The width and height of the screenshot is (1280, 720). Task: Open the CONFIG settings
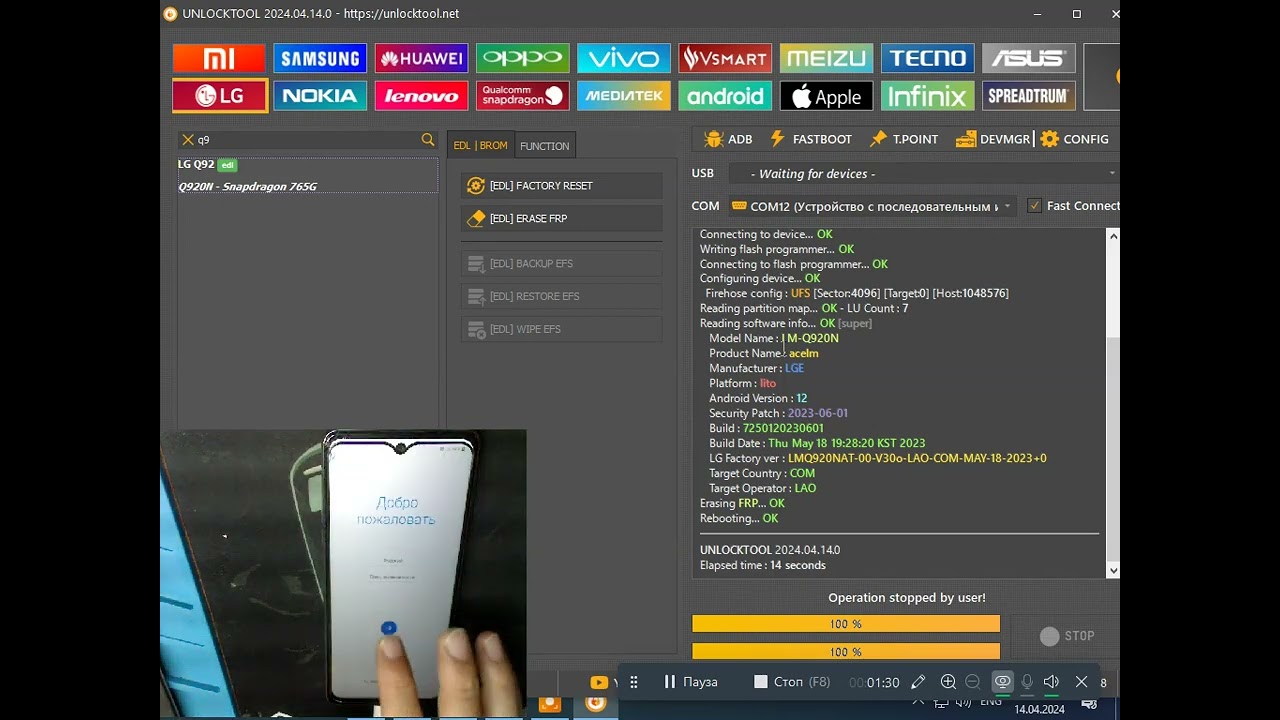[1074, 139]
